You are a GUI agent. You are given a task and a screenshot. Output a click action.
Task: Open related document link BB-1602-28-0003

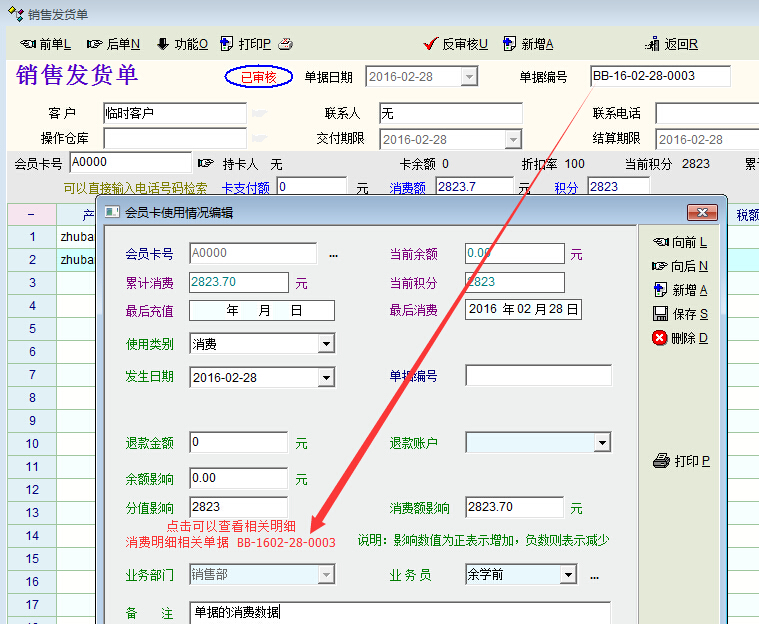click(x=286, y=542)
